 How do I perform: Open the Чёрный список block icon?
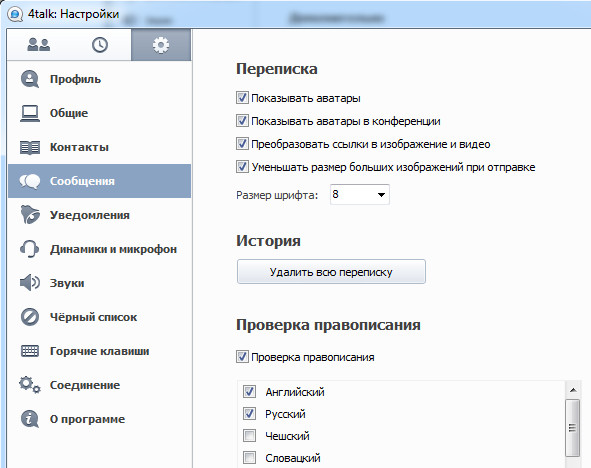[x=30, y=317]
